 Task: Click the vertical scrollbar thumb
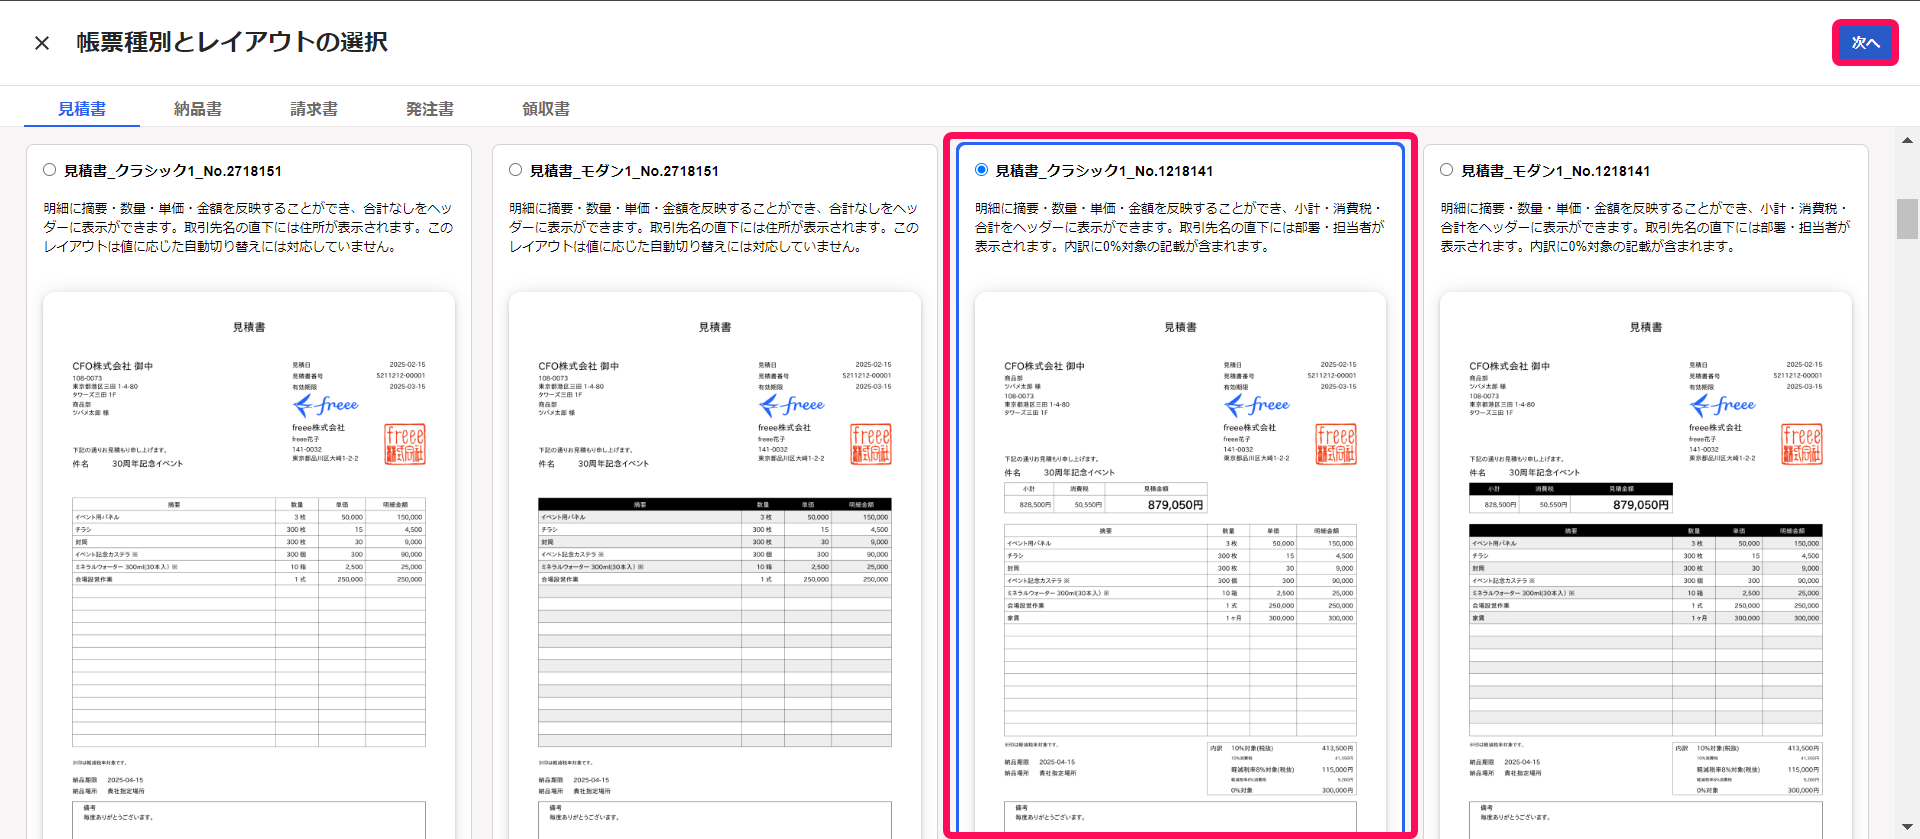click(1907, 219)
